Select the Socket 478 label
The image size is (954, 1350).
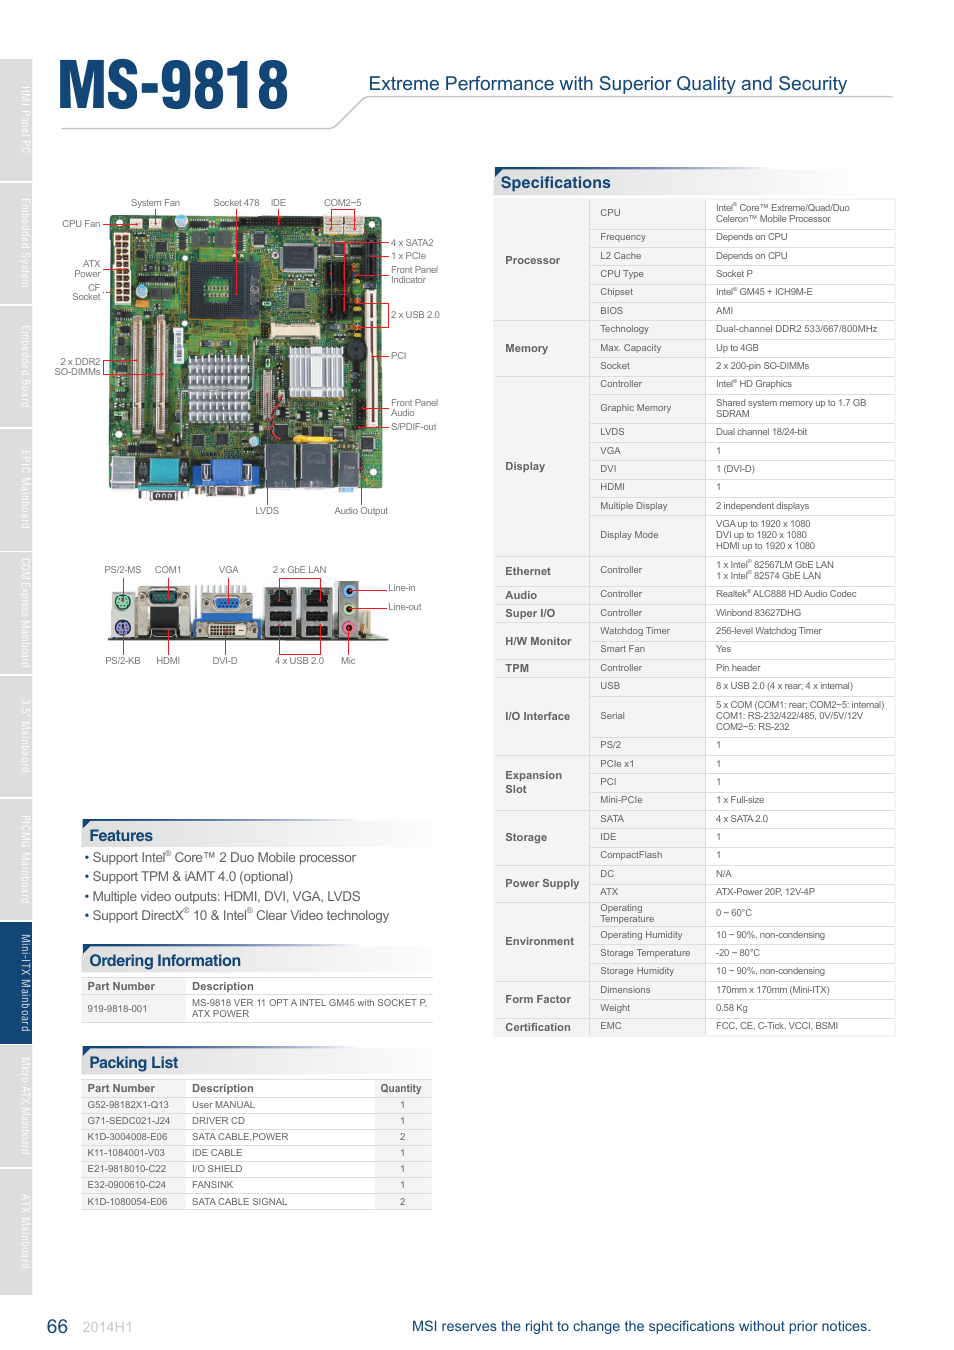click(236, 203)
